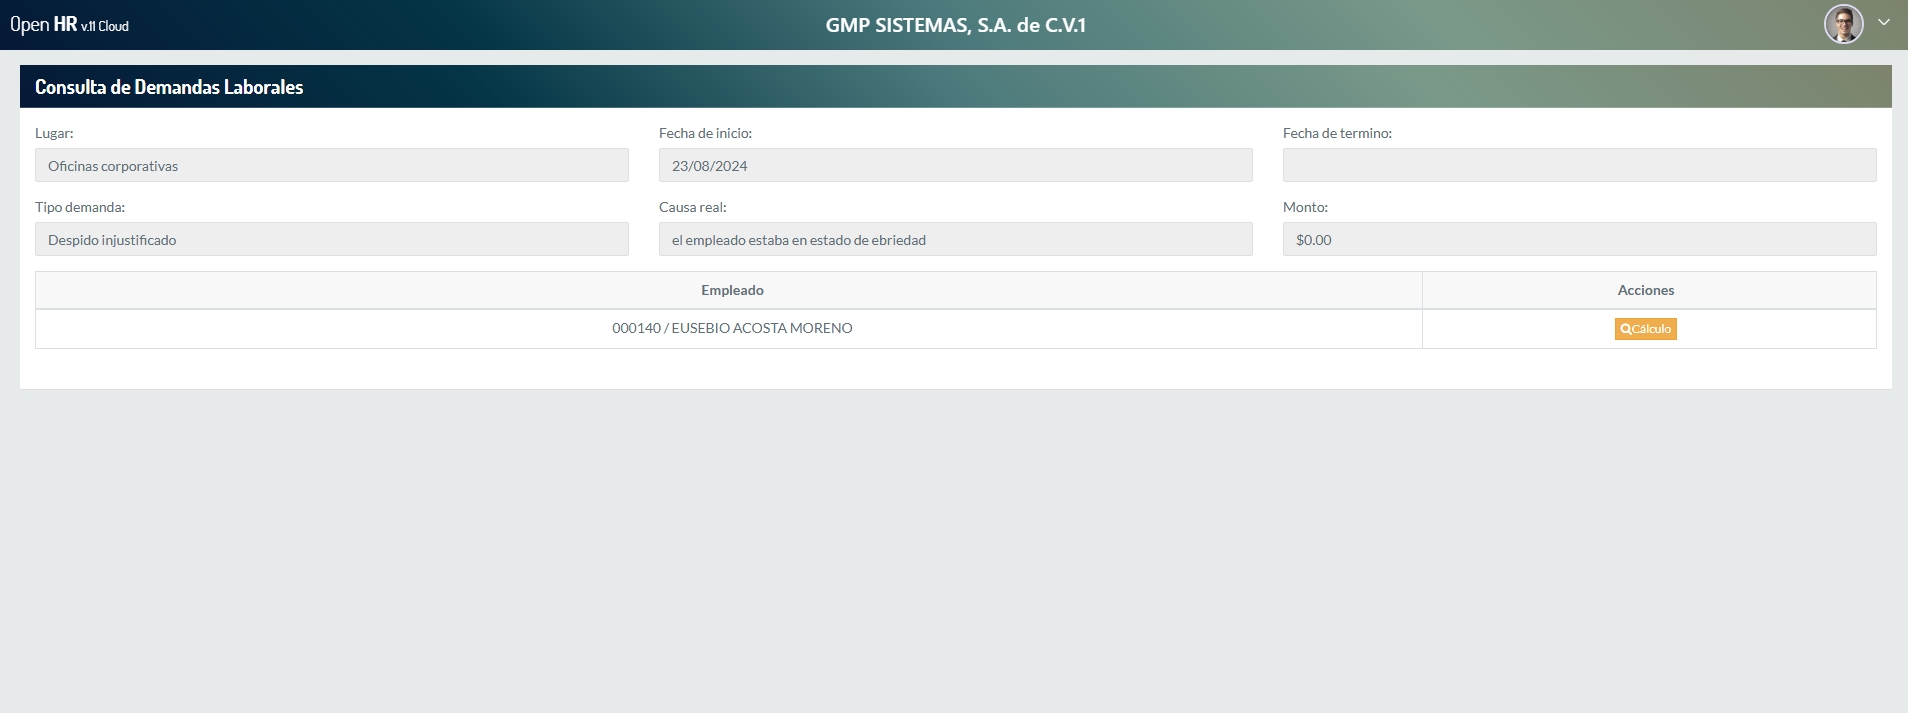This screenshot has height=713, width=1908.
Task: Click the Causa real: label
Action: tap(692, 207)
